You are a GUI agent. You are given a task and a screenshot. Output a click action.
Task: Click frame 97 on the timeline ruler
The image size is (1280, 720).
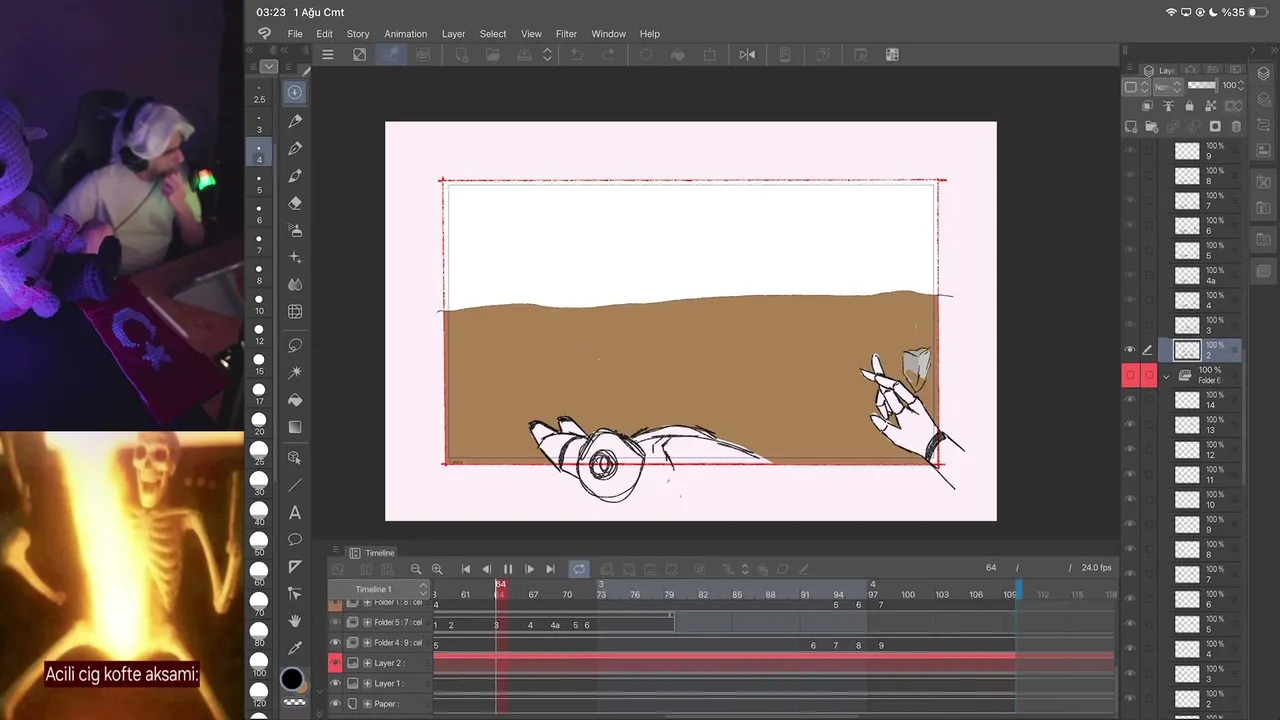click(x=873, y=595)
